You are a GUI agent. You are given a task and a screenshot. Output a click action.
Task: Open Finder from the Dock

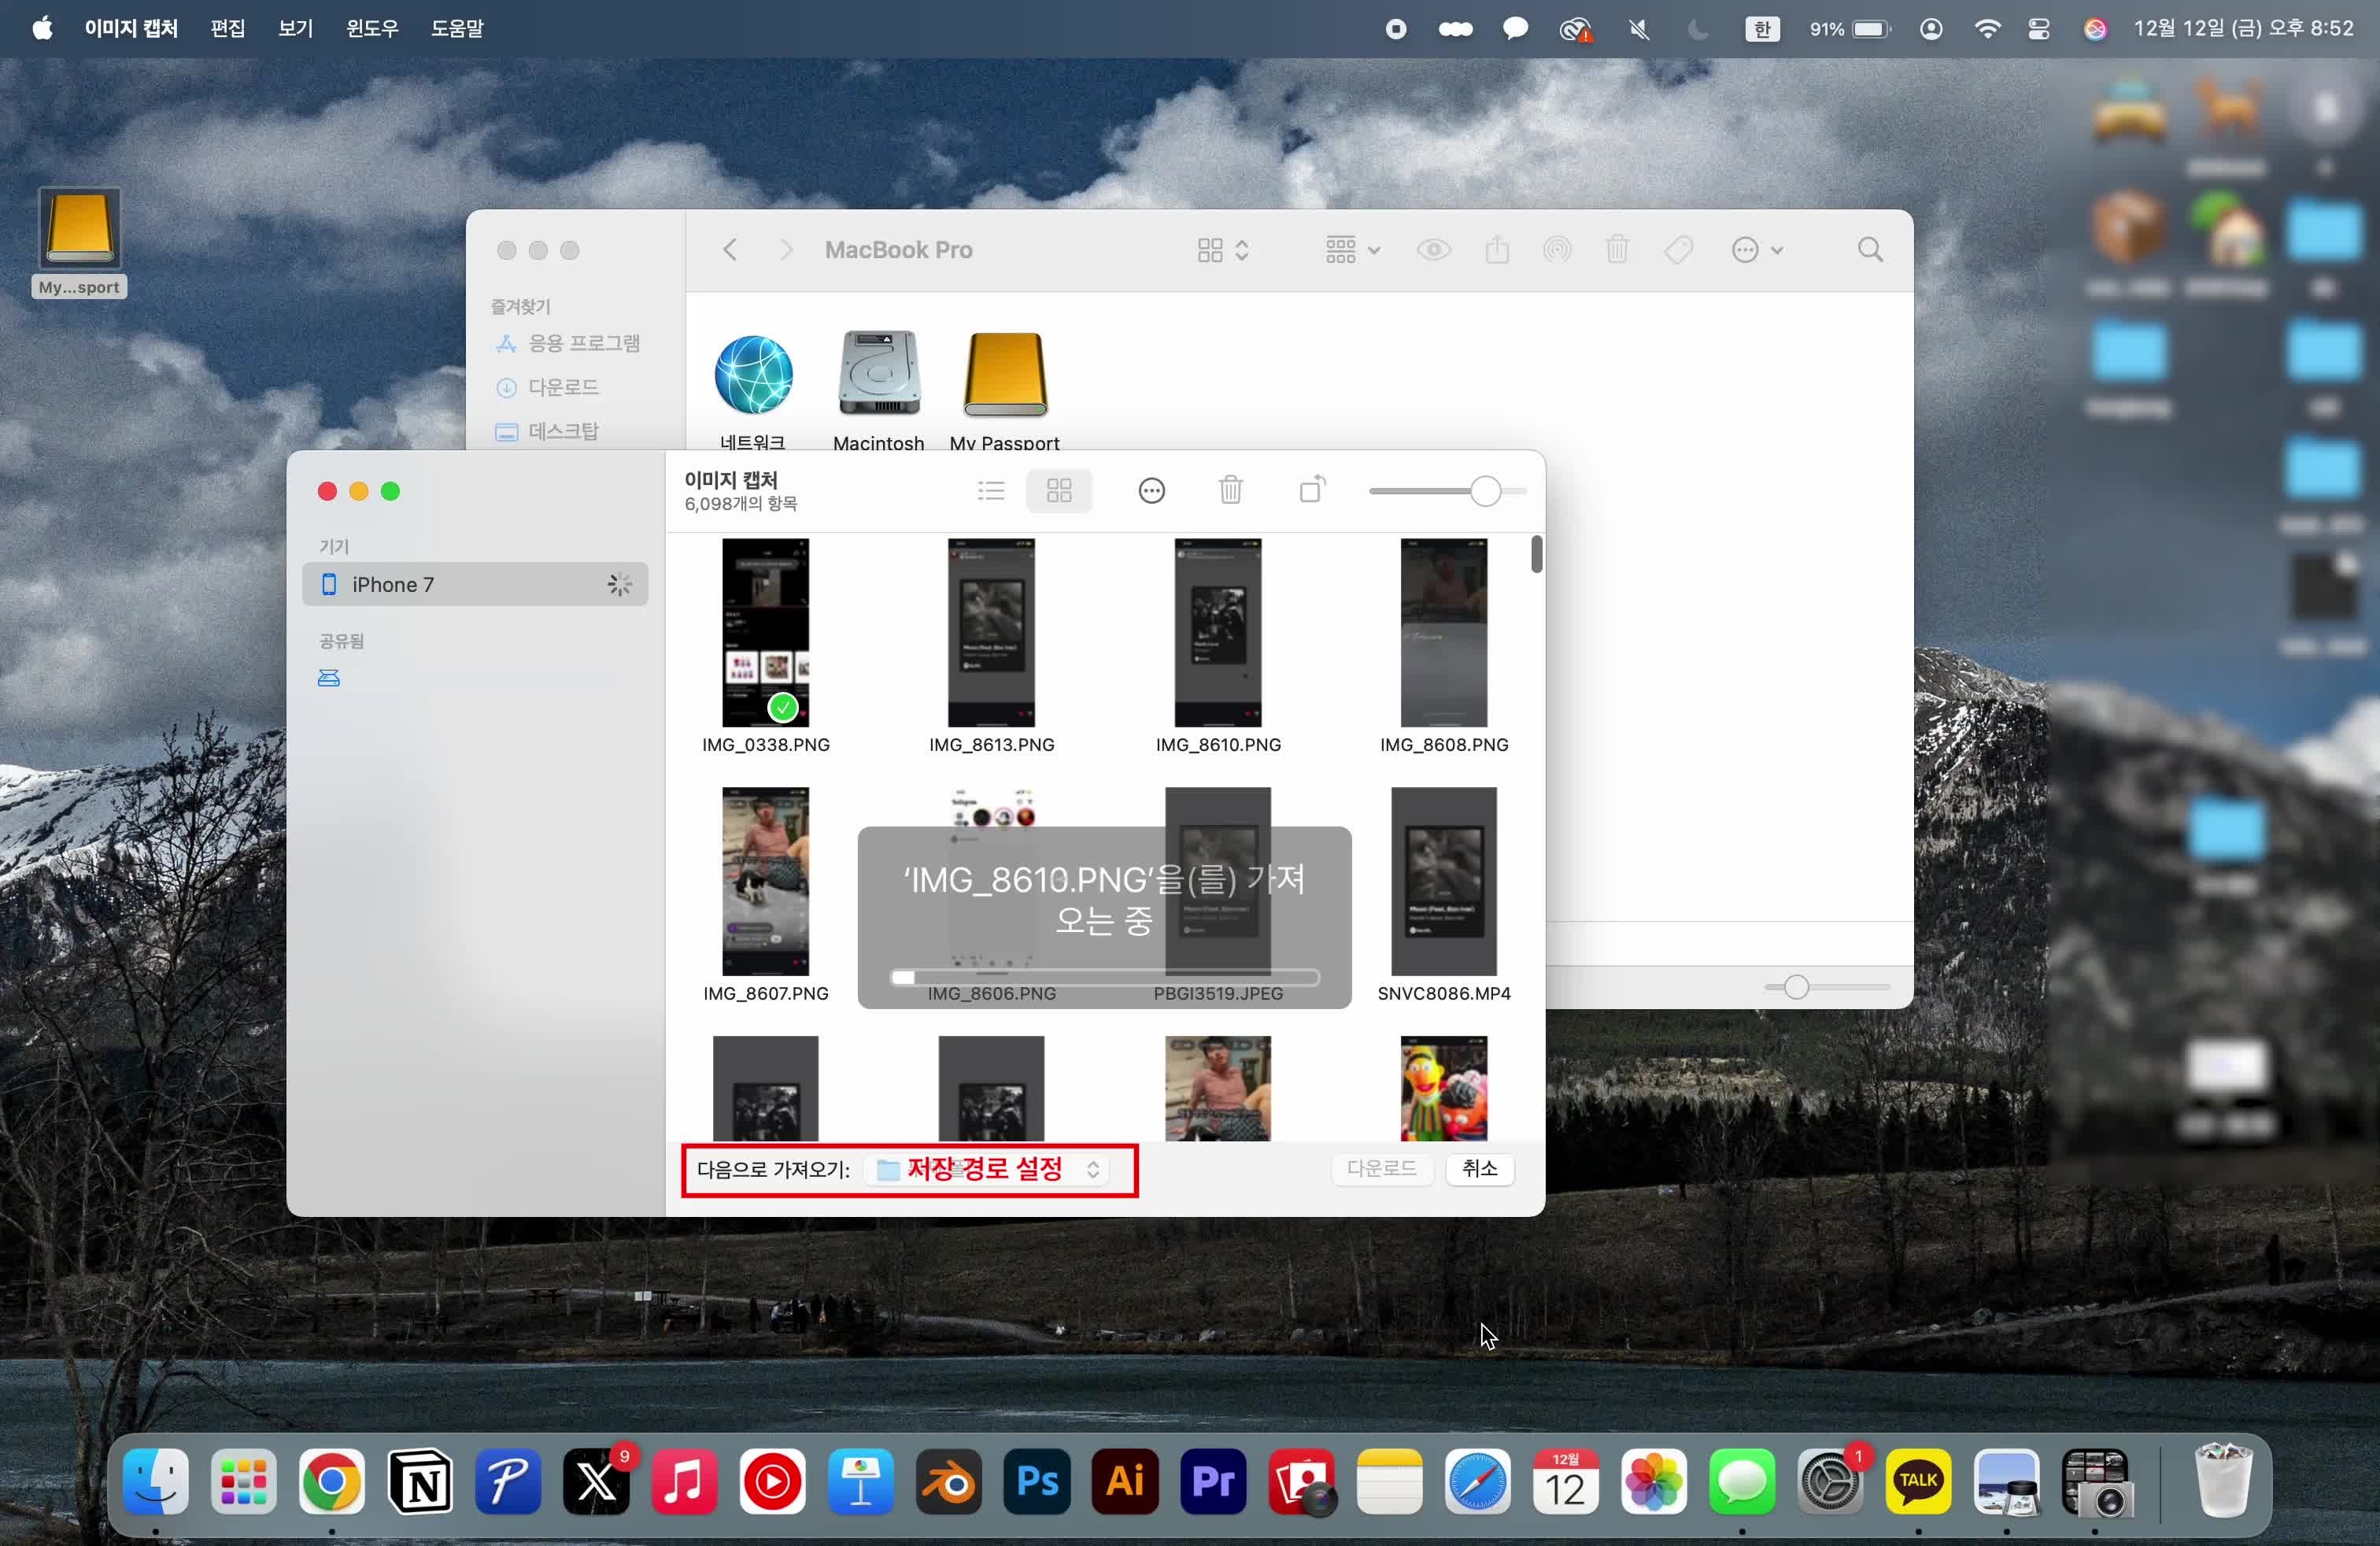(x=156, y=1482)
